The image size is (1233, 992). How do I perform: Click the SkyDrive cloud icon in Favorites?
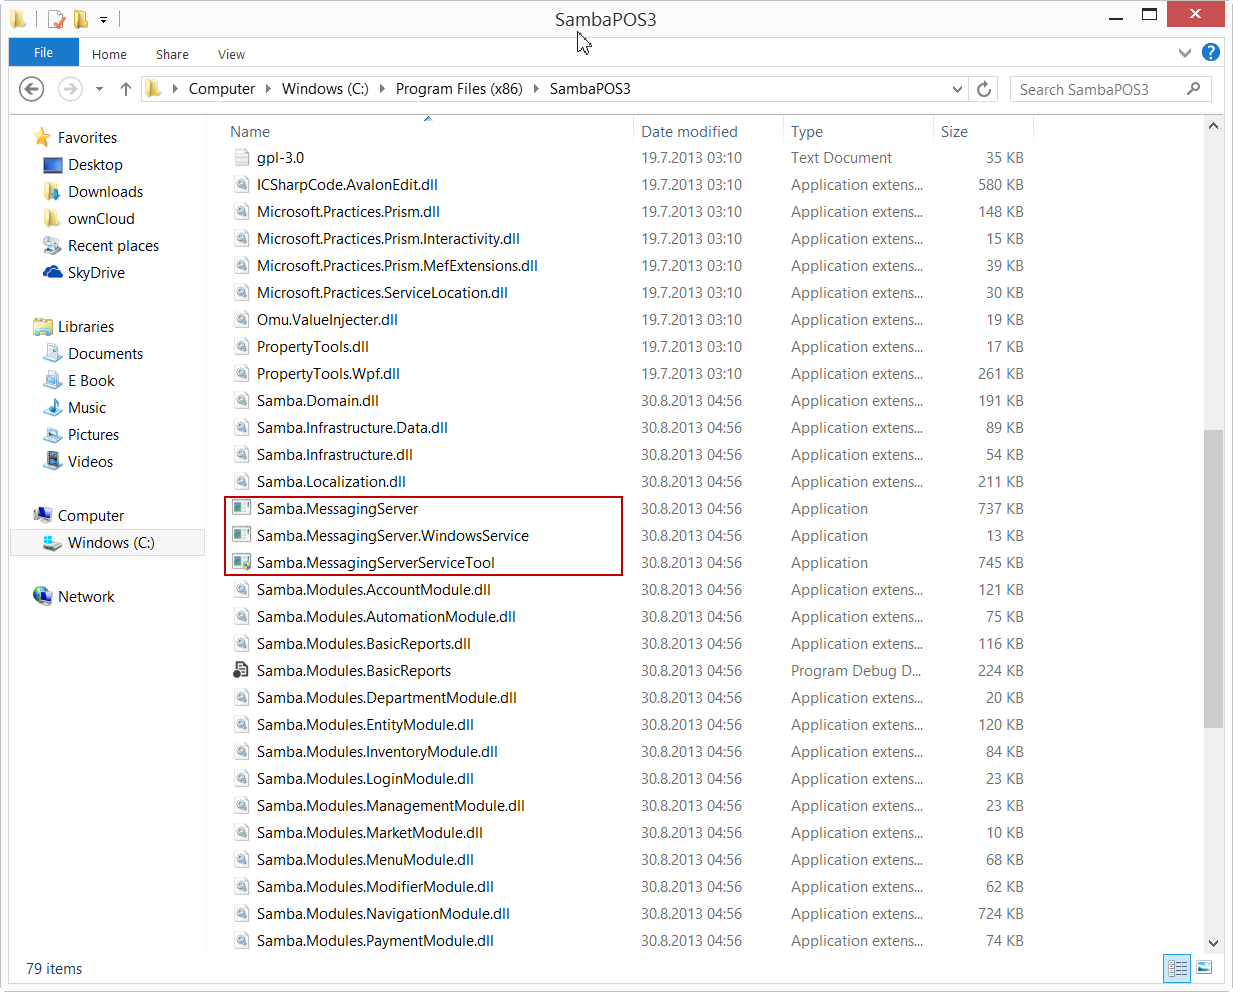[53, 273]
